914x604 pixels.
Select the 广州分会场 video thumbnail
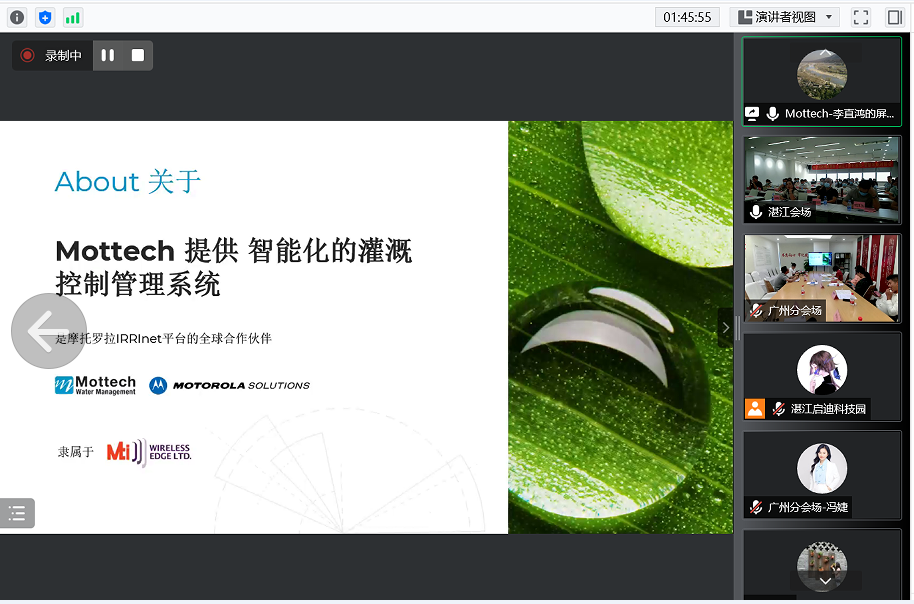[x=822, y=278]
